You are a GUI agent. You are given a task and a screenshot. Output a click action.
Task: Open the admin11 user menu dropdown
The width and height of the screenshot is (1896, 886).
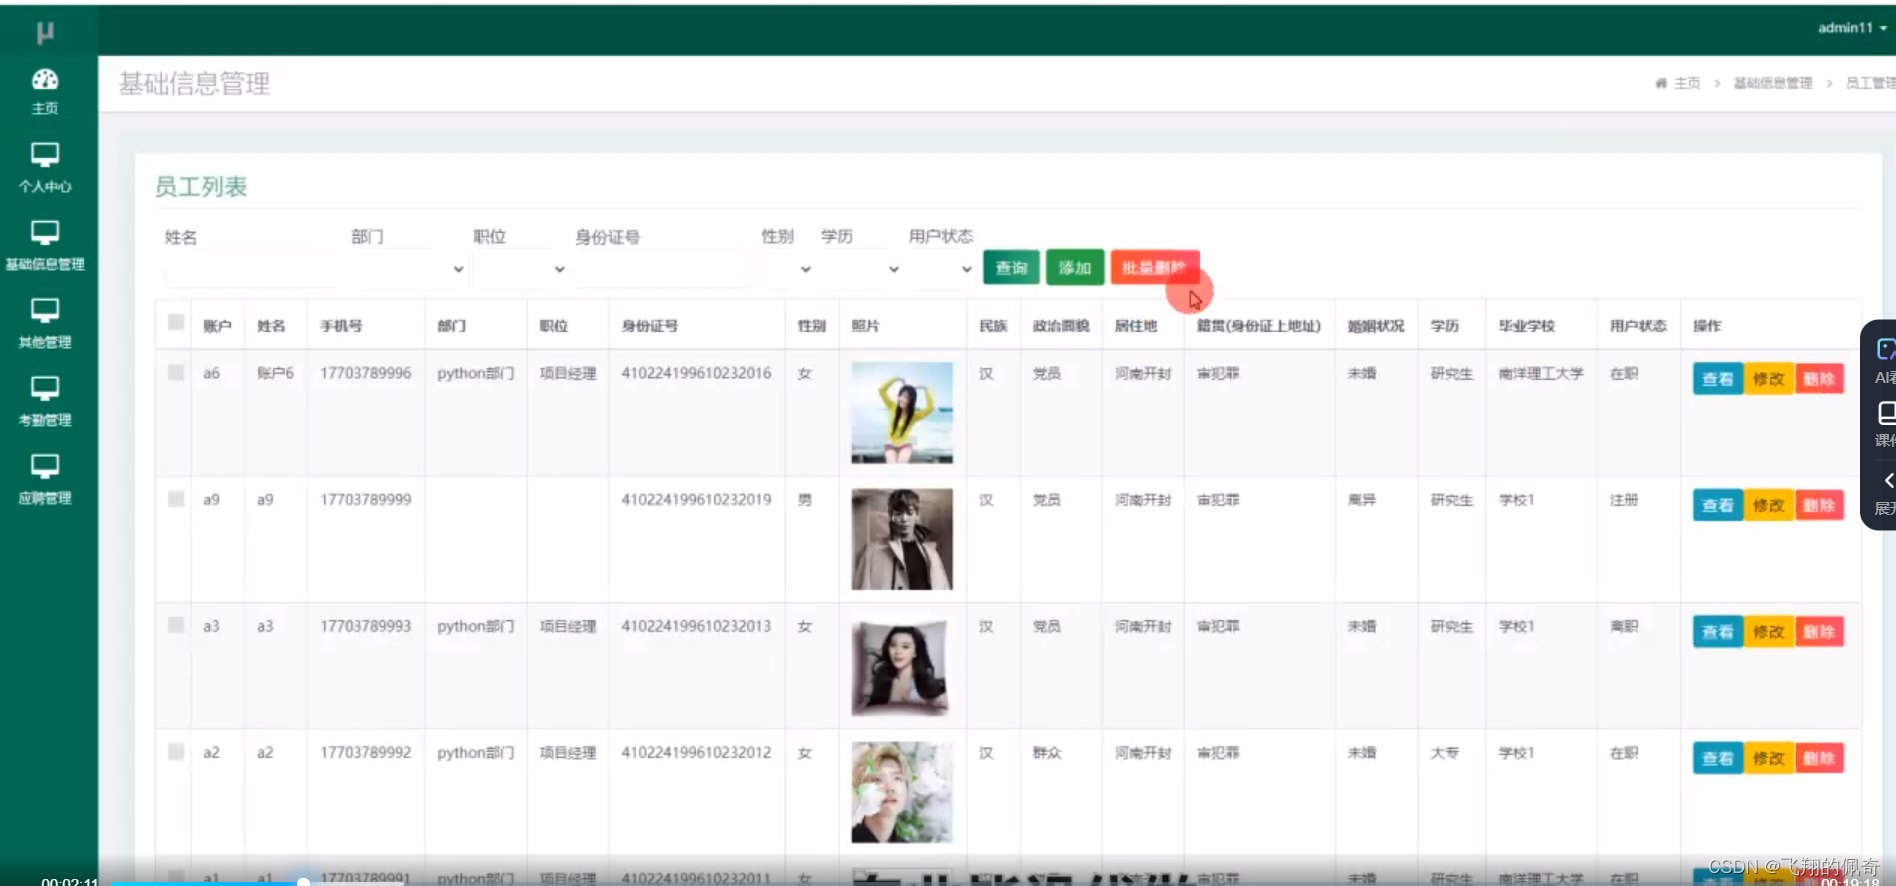(1852, 28)
